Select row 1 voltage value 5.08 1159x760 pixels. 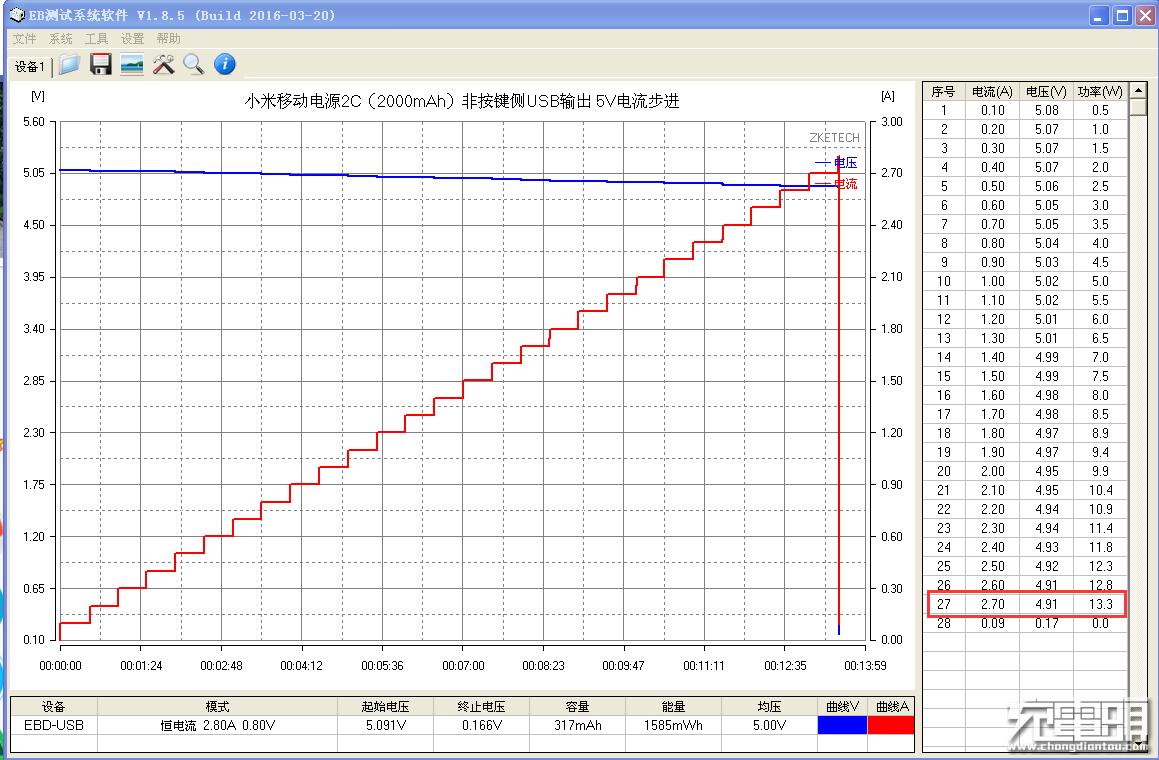coord(1046,110)
